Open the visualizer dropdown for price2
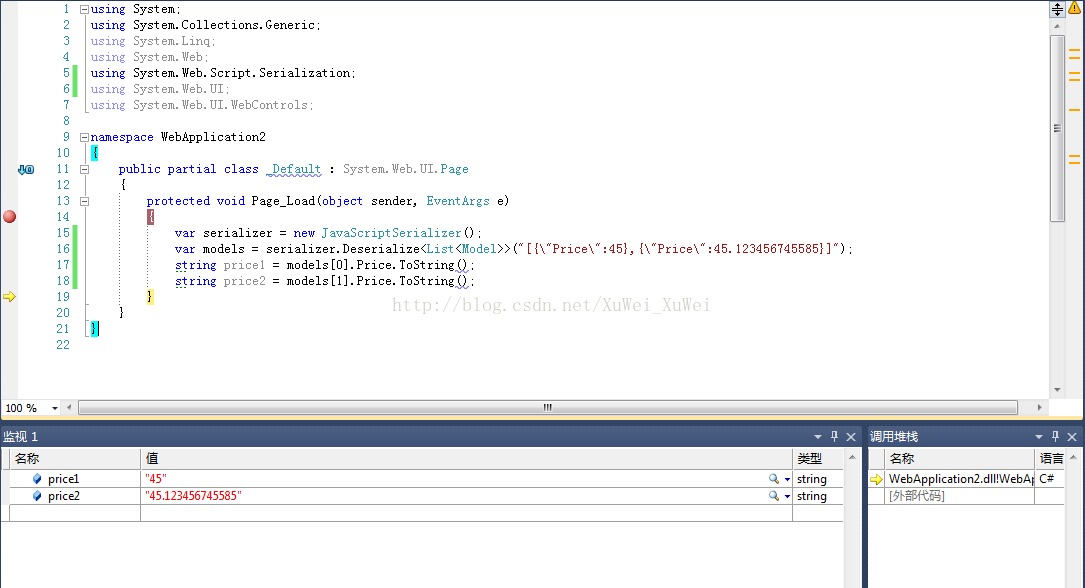Image resolution: width=1085 pixels, height=588 pixels. tap(787, 497)
